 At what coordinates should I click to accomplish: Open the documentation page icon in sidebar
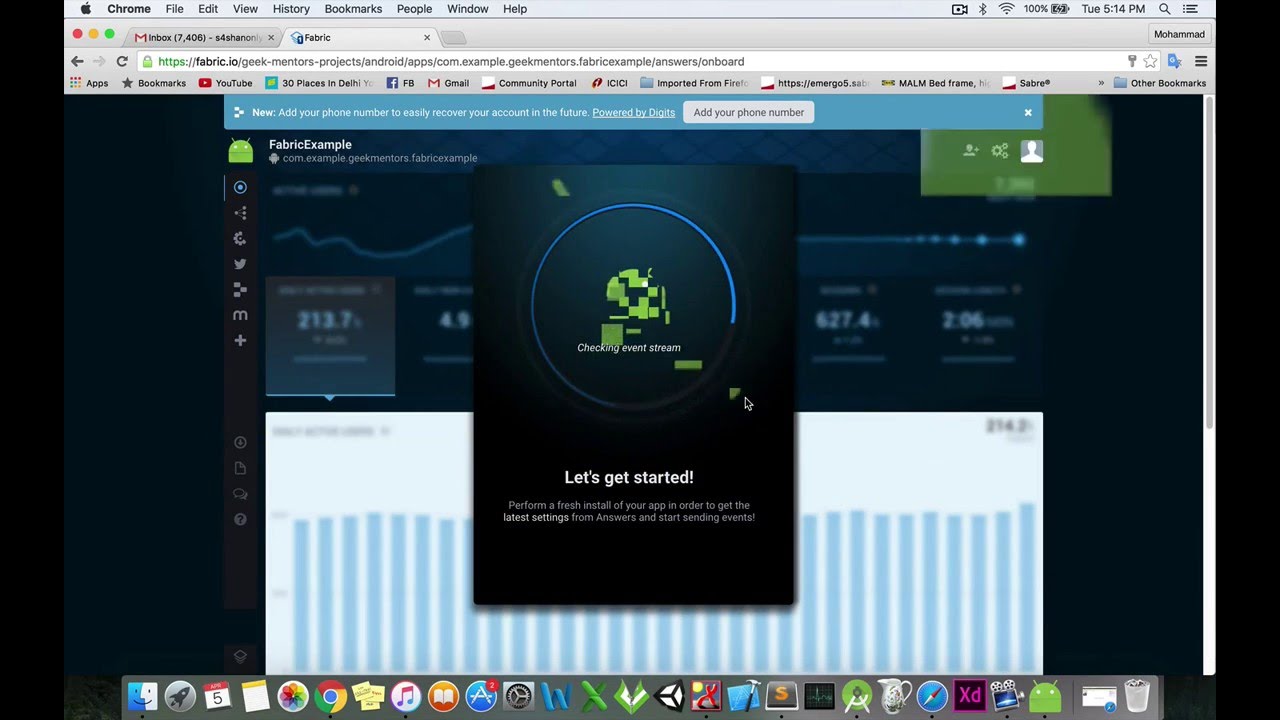pyautogui.click(x=240, y=468)
